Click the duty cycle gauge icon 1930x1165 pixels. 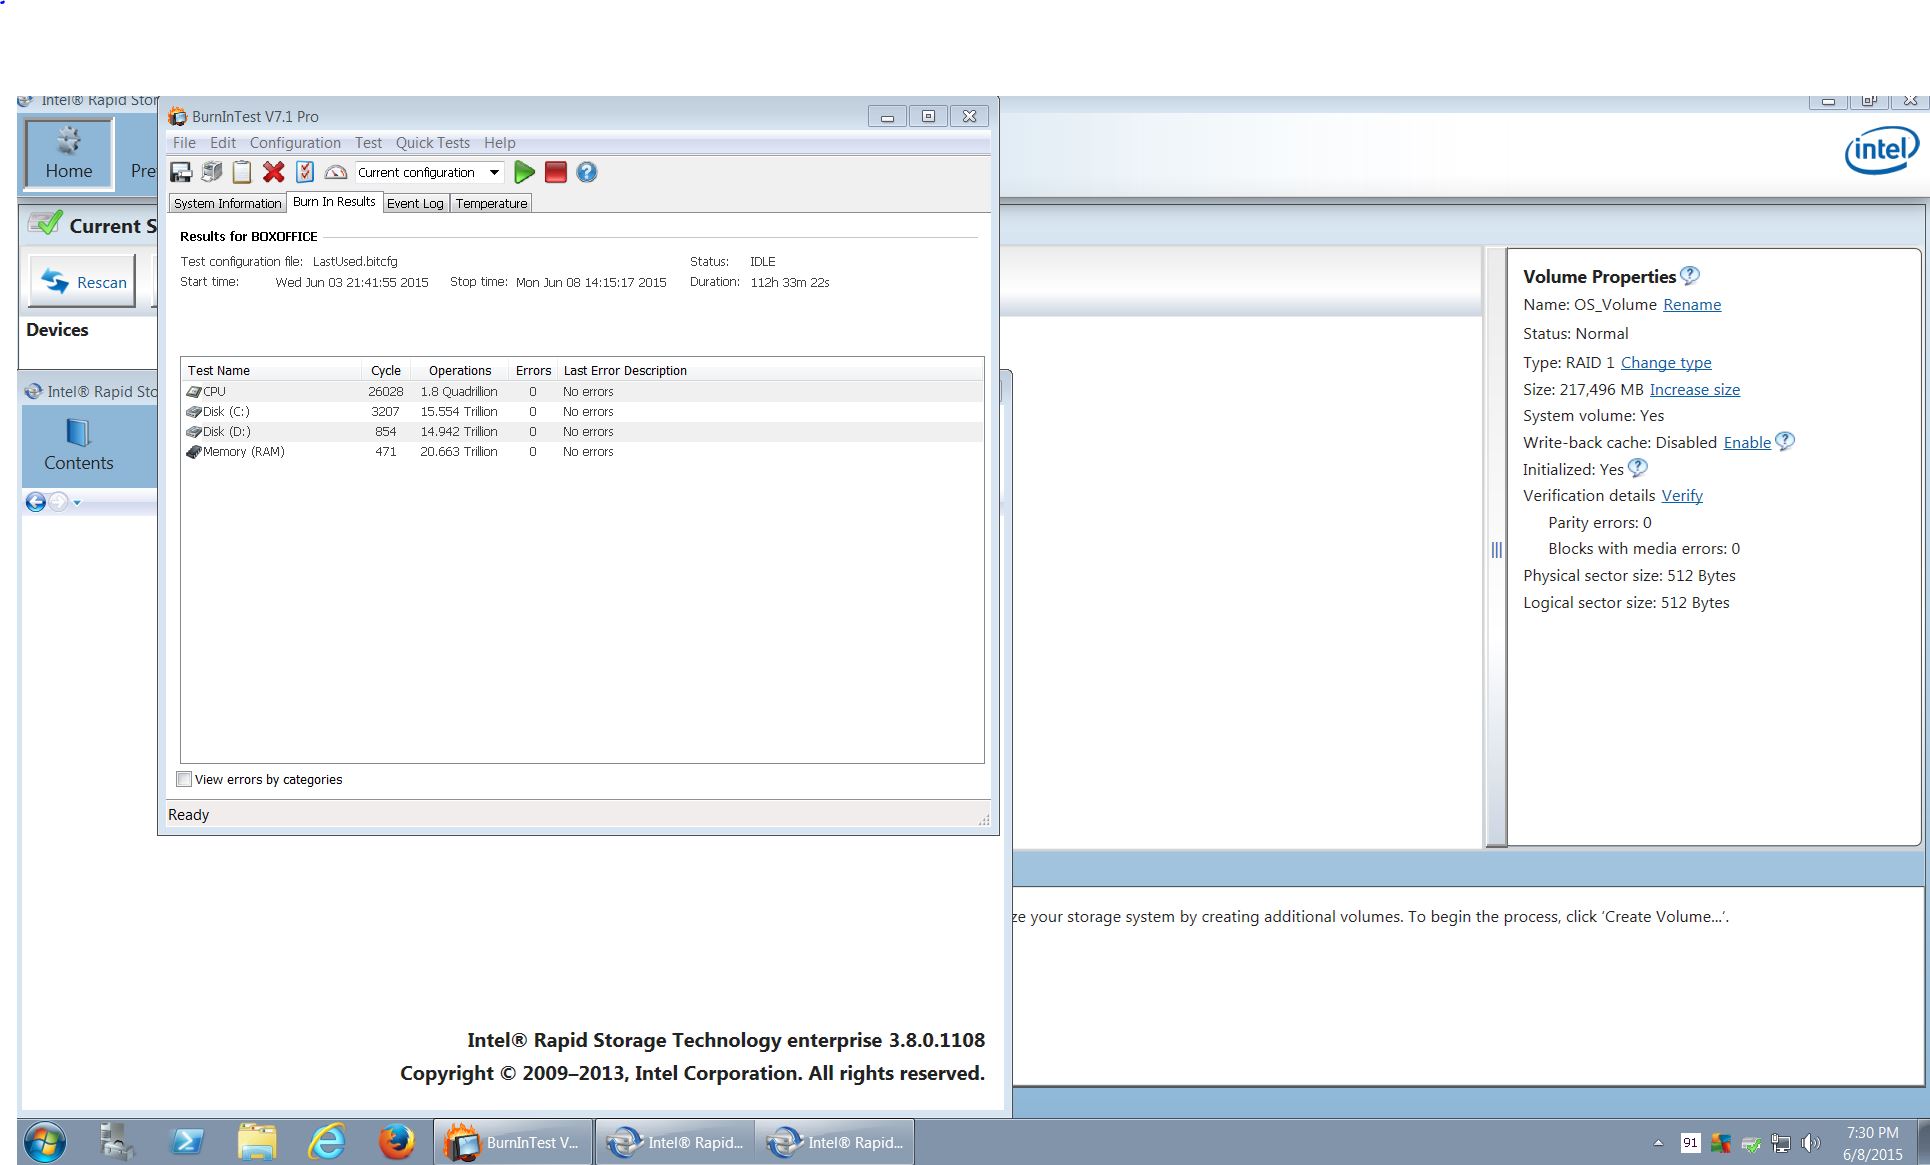coord(336,172)
